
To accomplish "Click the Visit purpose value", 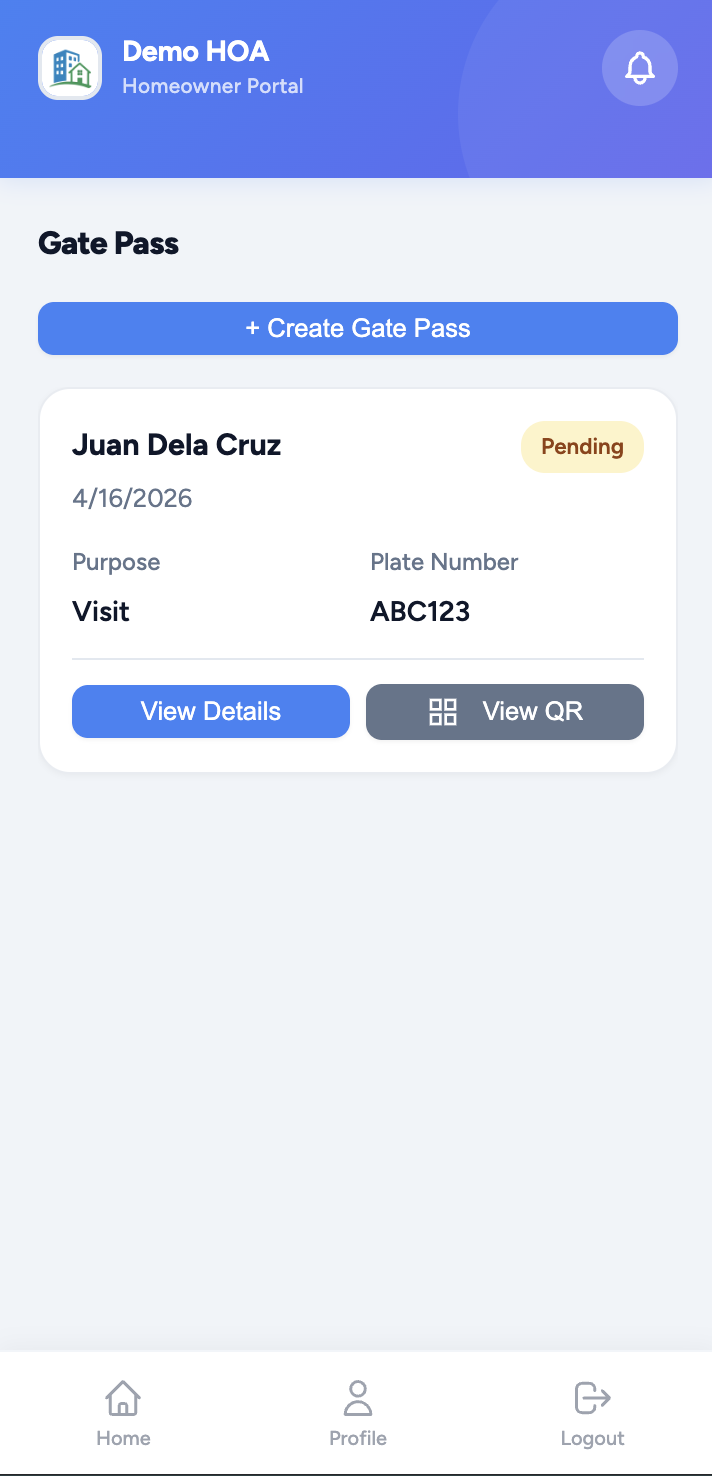I will coord(101,611).
